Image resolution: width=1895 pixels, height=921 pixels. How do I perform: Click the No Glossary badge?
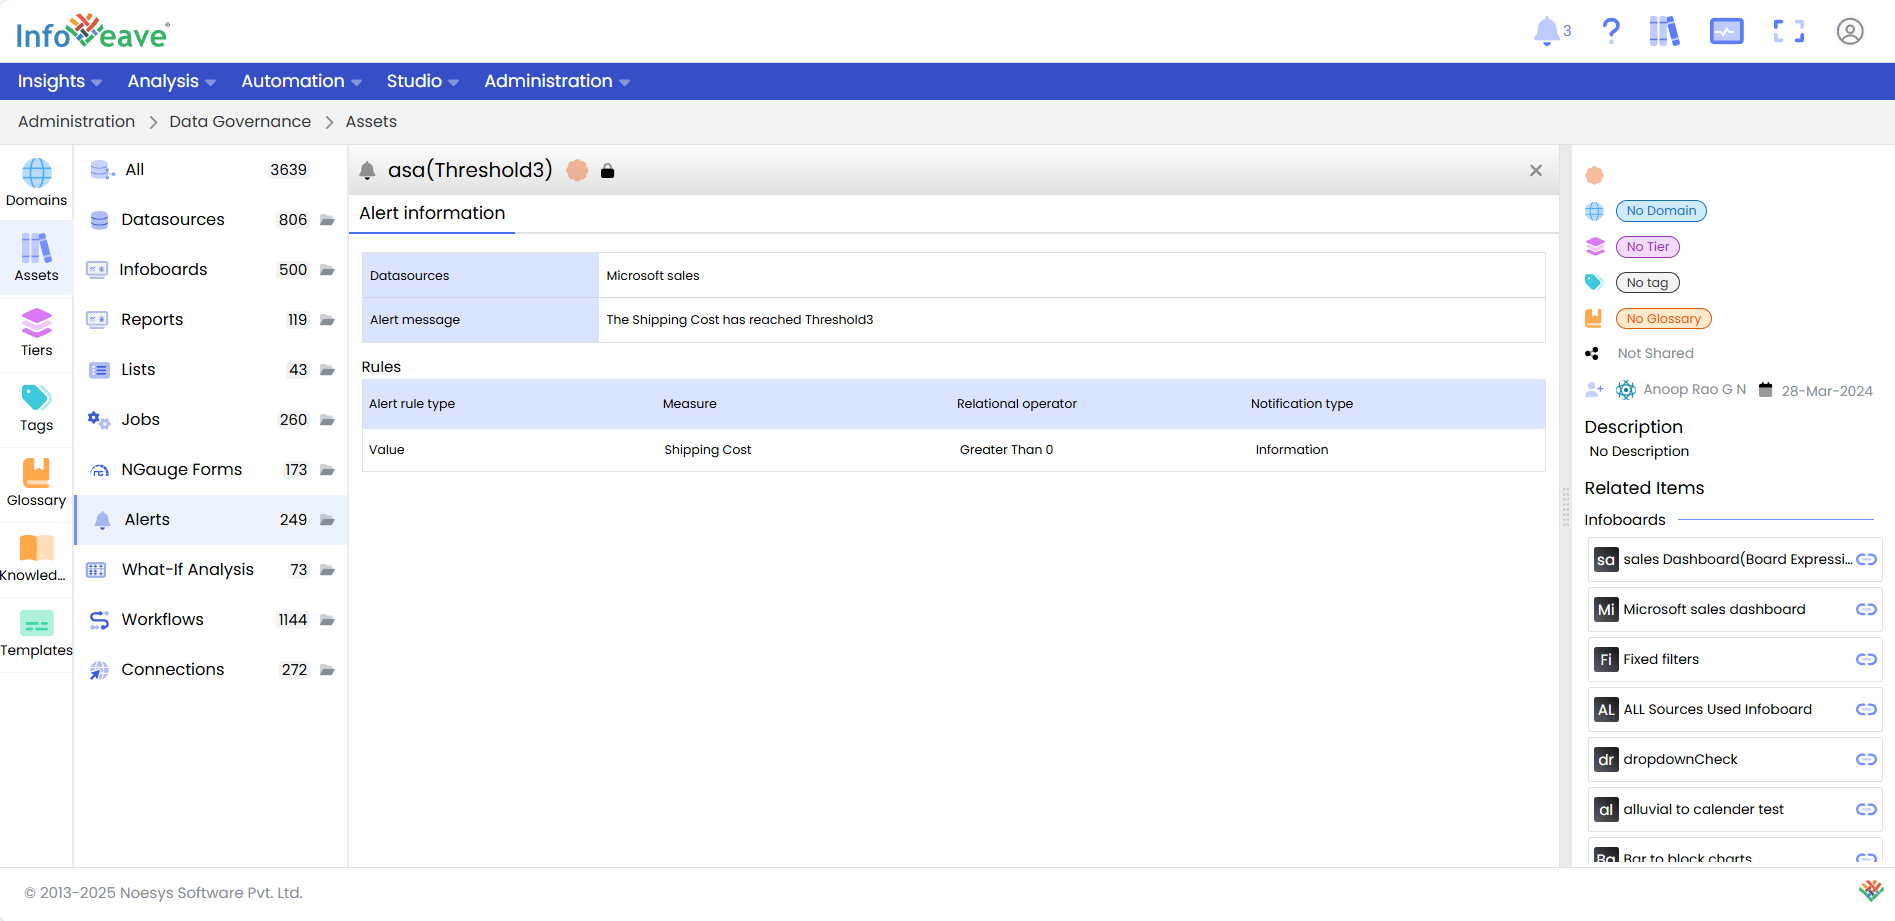tap(1663, 319)
